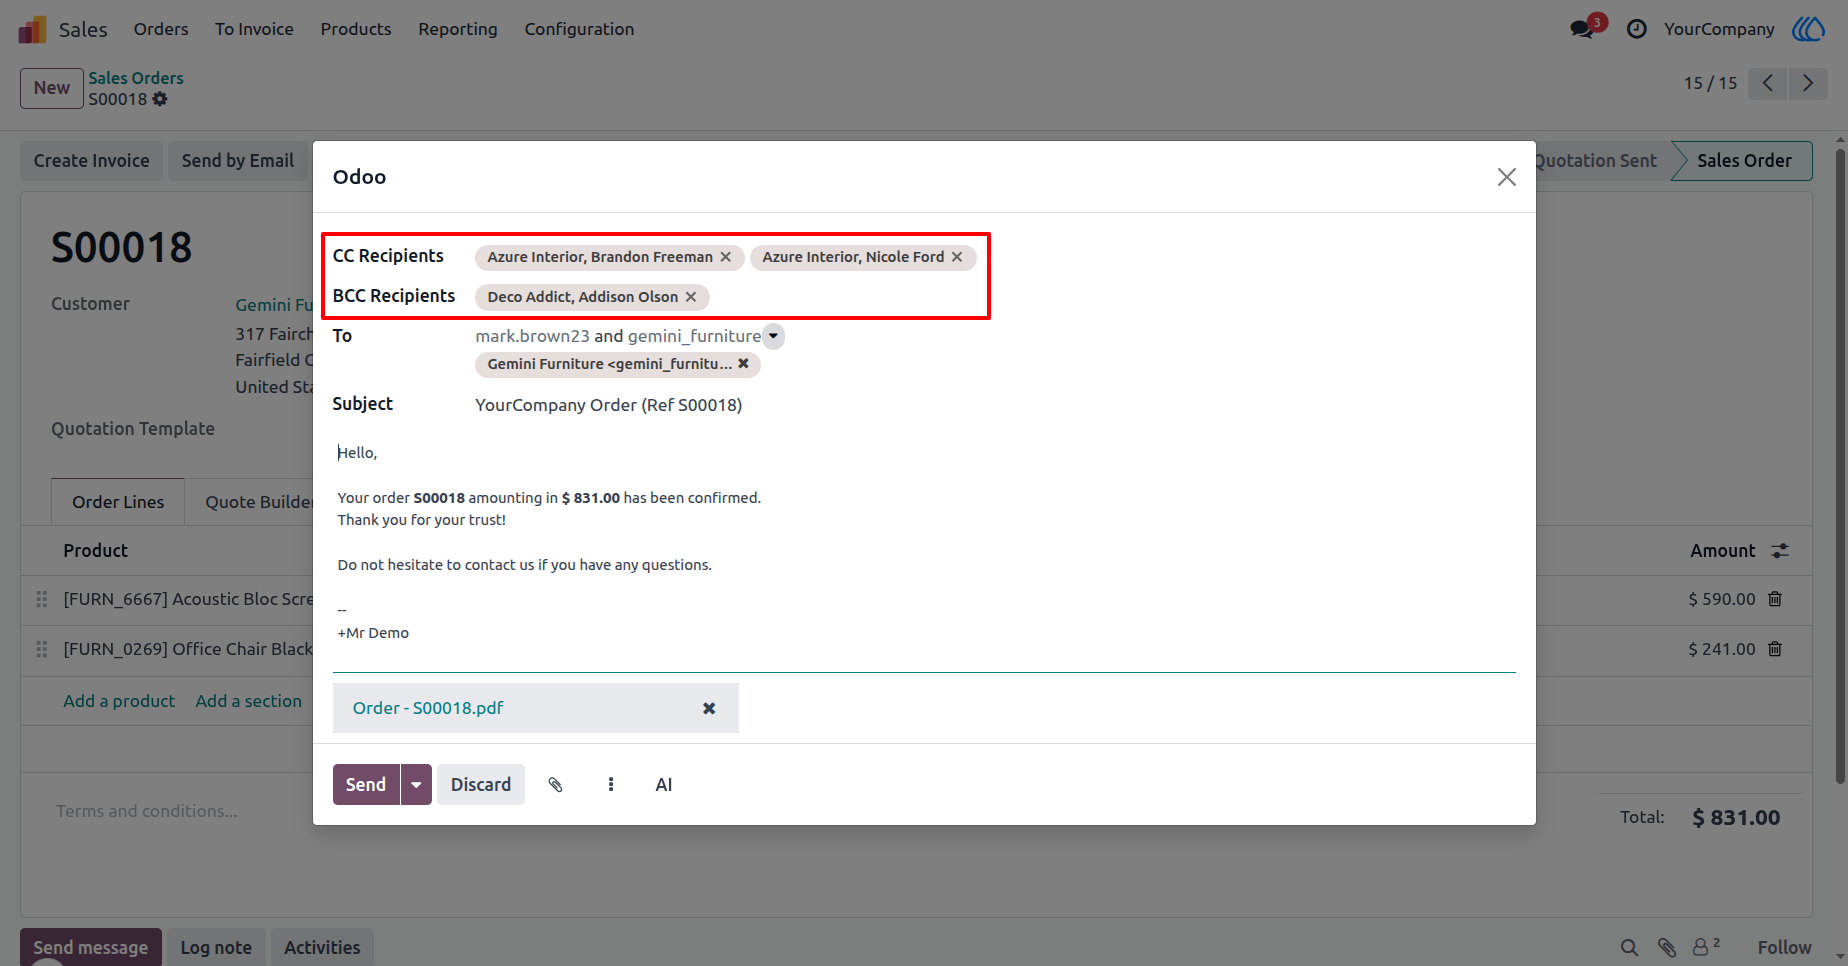Remove Nicole Ford from CC recipients
This screenshot has width=1848, height=966.
click(957, 257)
